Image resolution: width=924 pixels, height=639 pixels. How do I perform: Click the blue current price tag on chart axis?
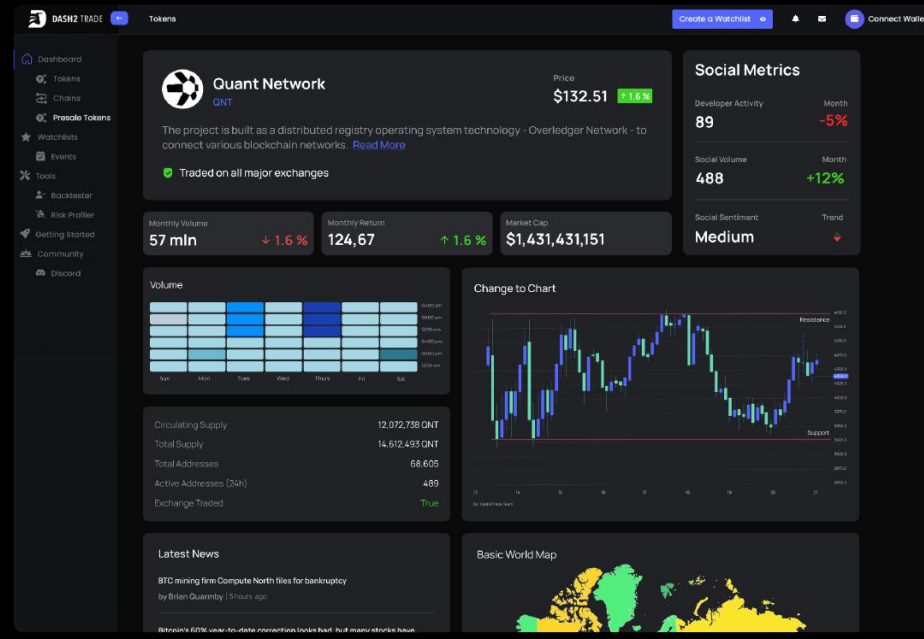840,376
